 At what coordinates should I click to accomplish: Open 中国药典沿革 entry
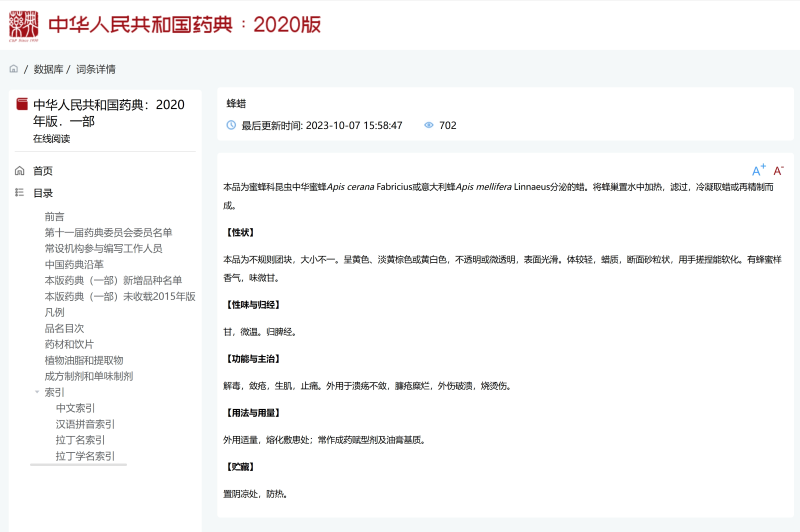[74, 264]
